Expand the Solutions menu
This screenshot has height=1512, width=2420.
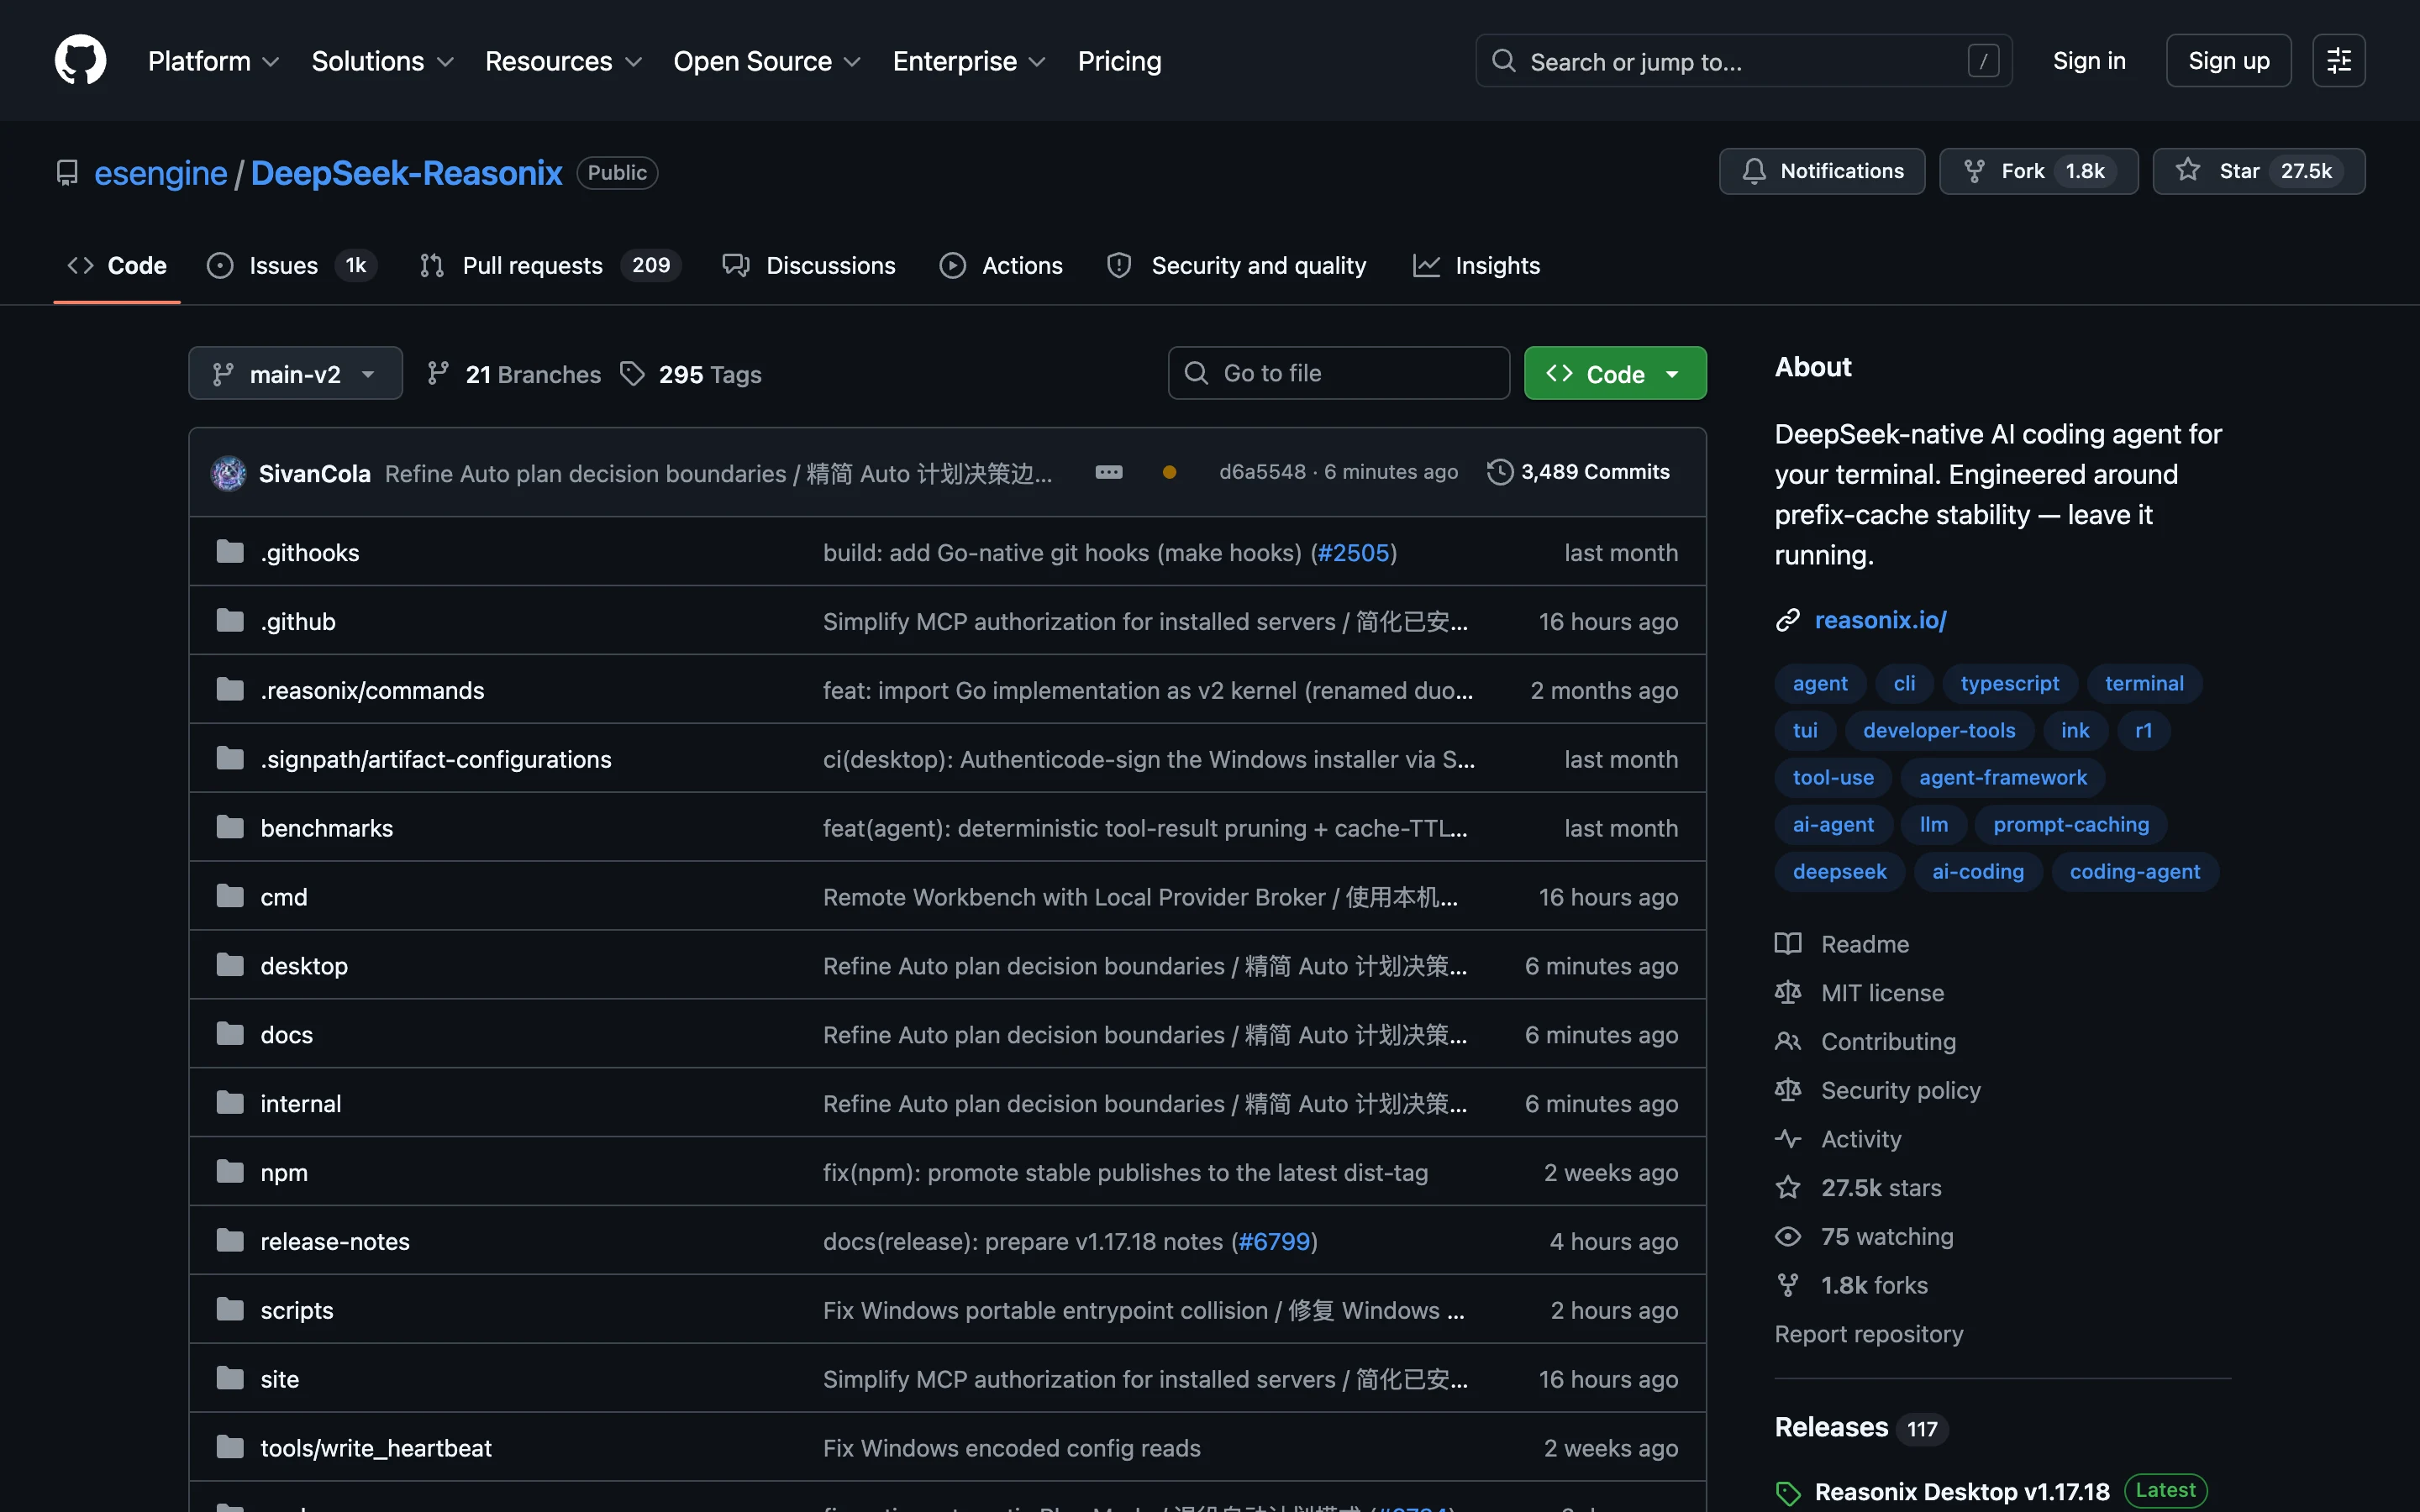383,61
